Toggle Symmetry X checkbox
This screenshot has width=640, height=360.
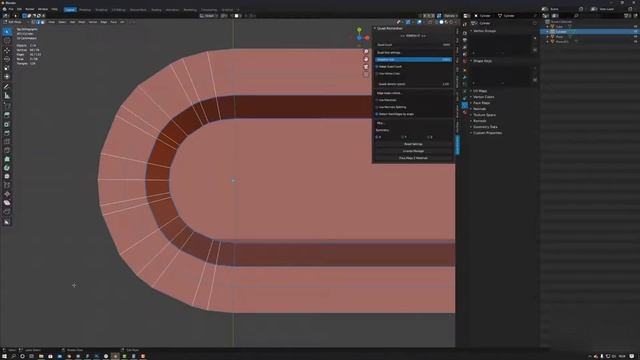tap(377, 137)
